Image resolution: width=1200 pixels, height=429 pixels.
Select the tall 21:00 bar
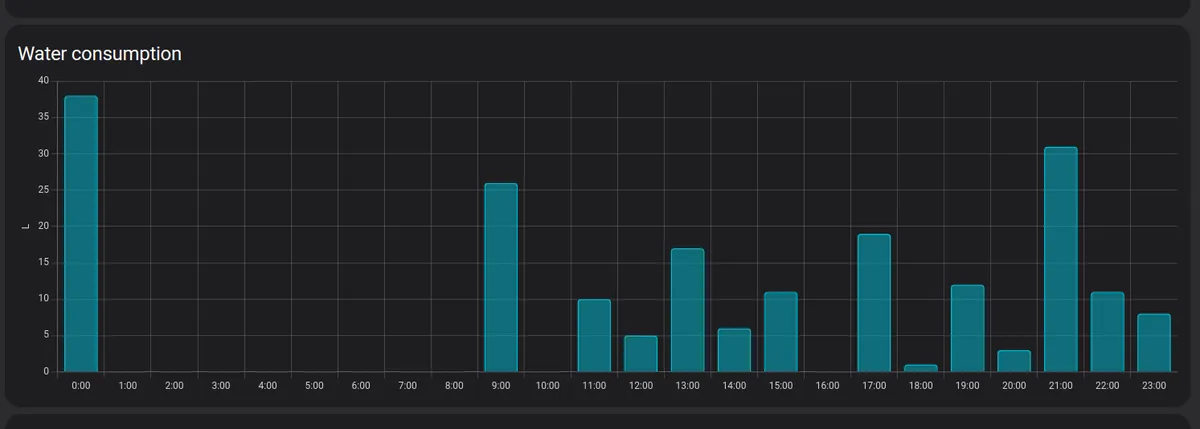tap(1061, 259)
